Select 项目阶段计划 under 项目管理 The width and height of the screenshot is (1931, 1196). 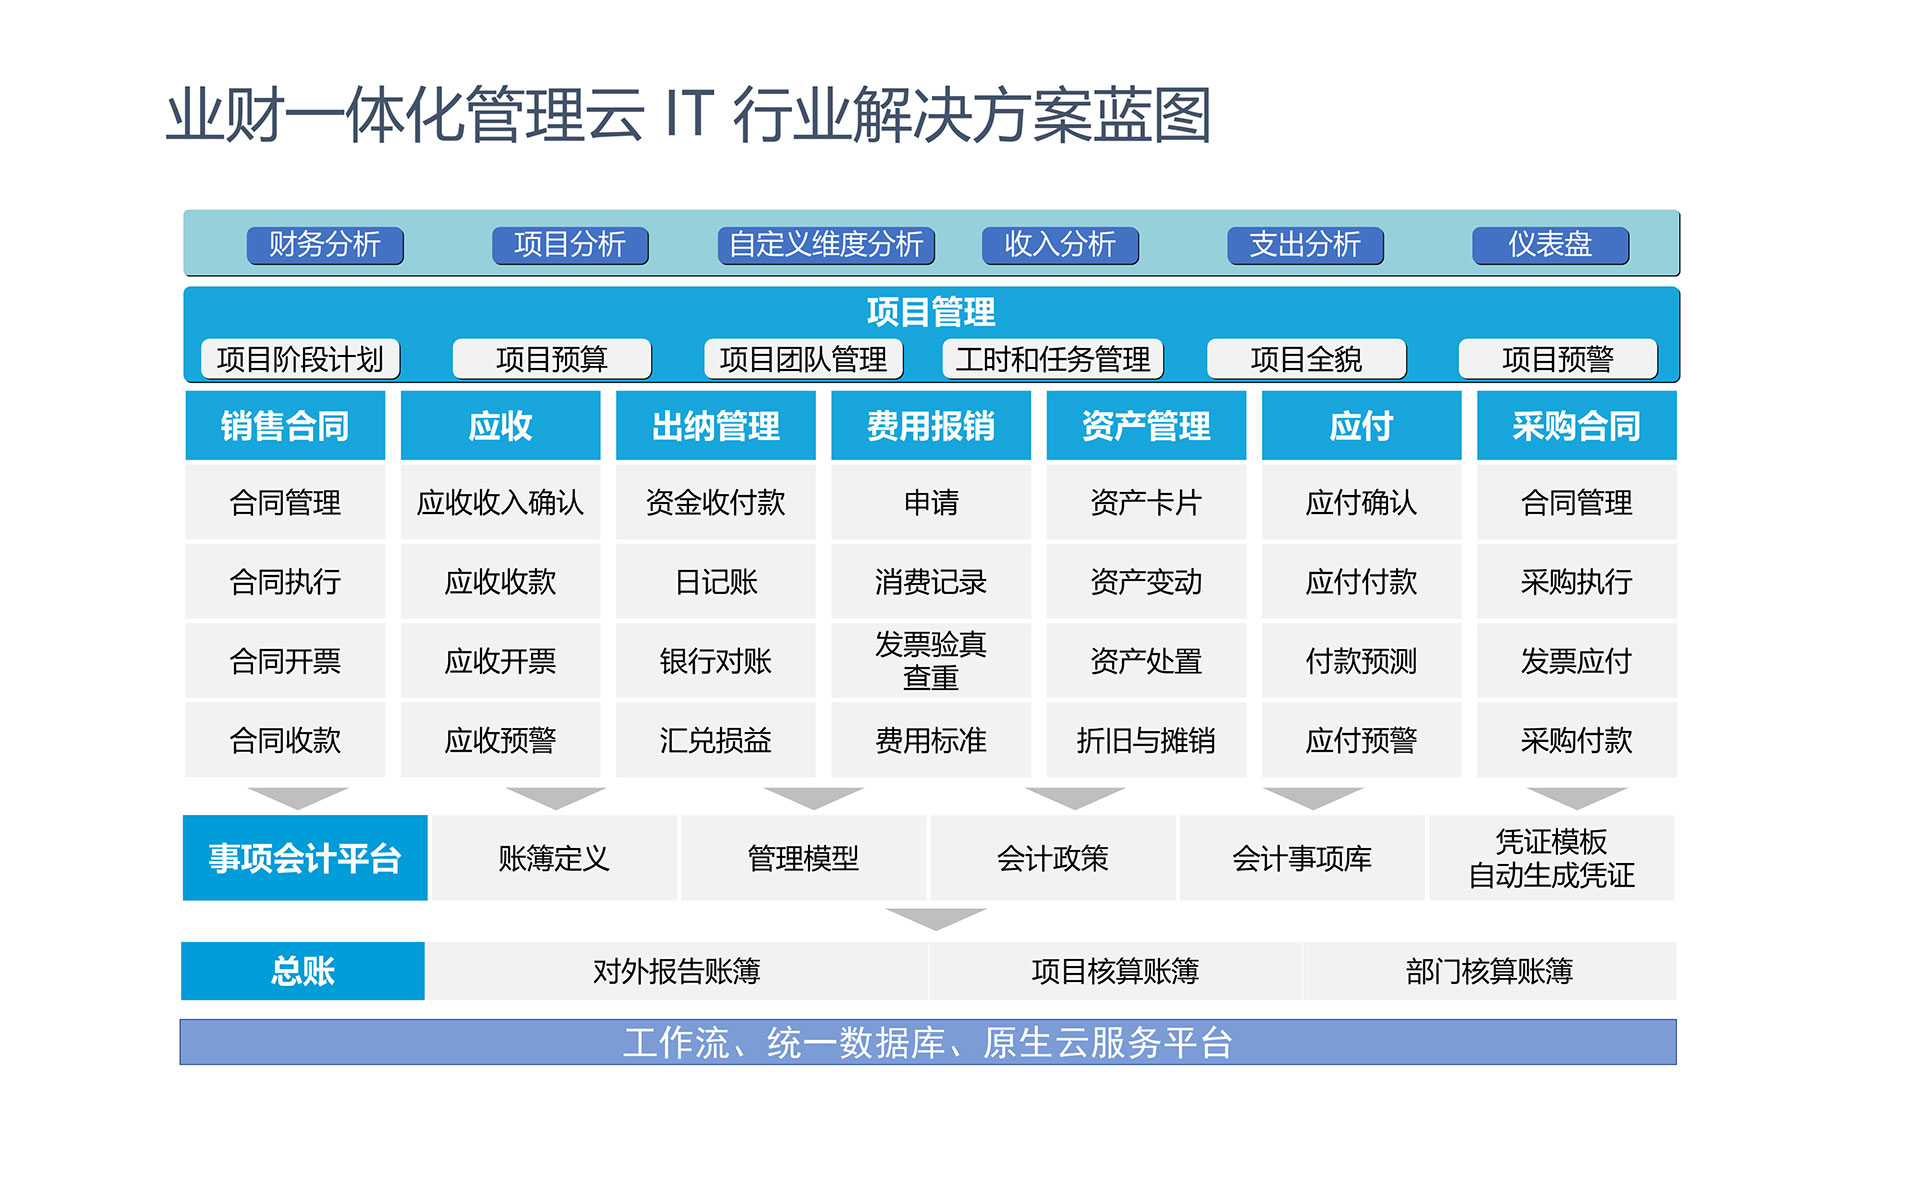[300, 359]
